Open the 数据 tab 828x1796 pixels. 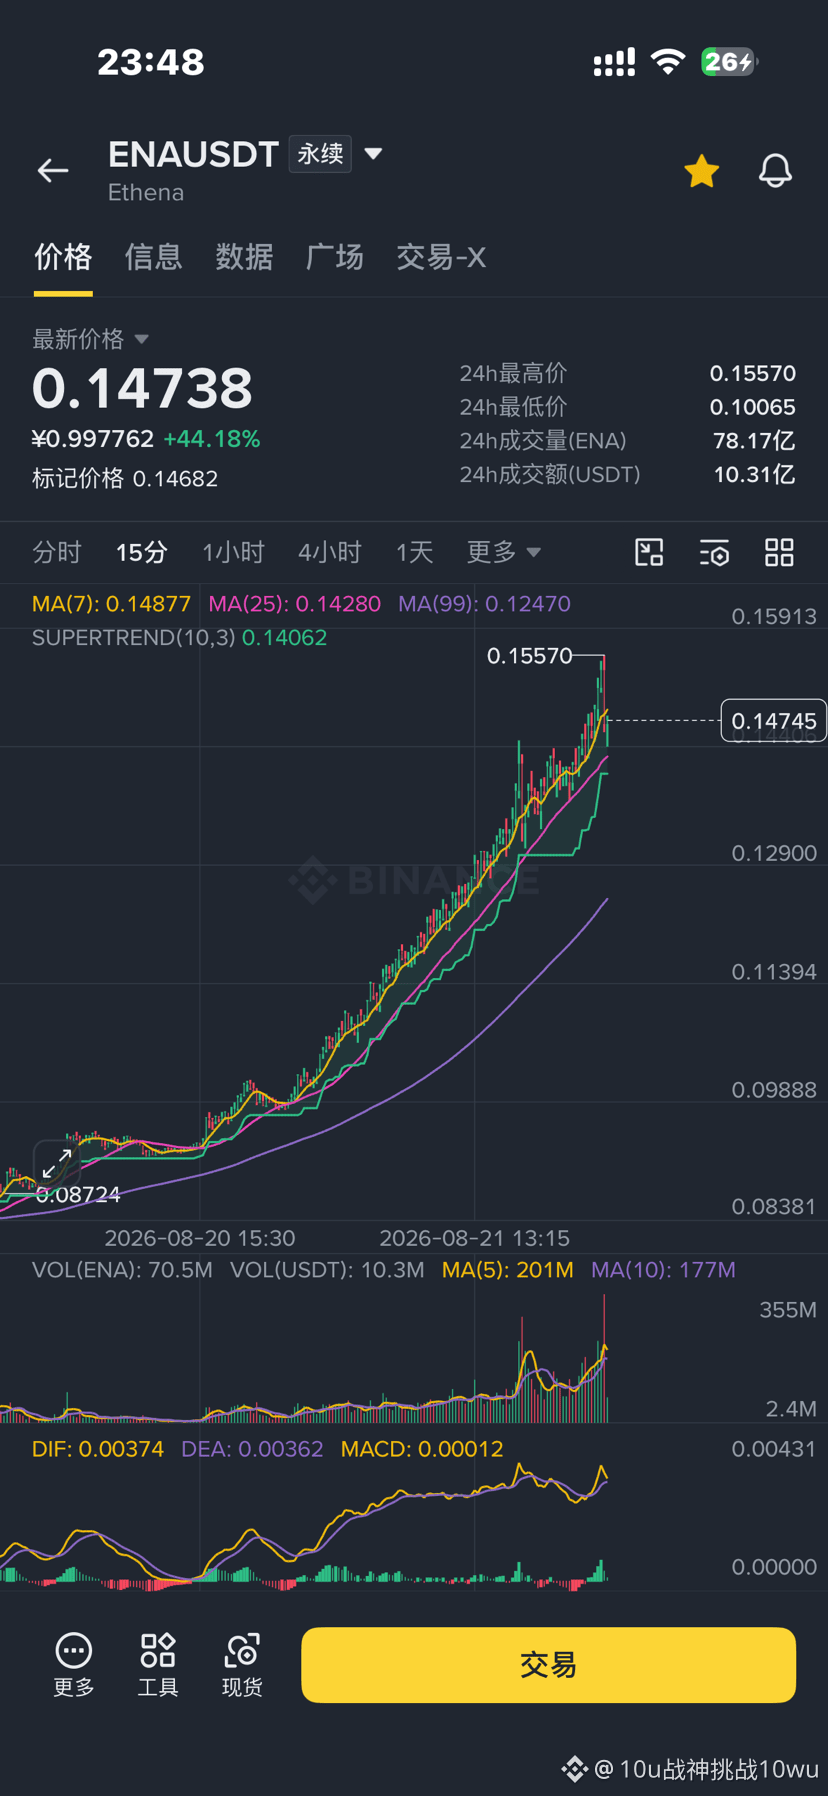click(244, 257)
